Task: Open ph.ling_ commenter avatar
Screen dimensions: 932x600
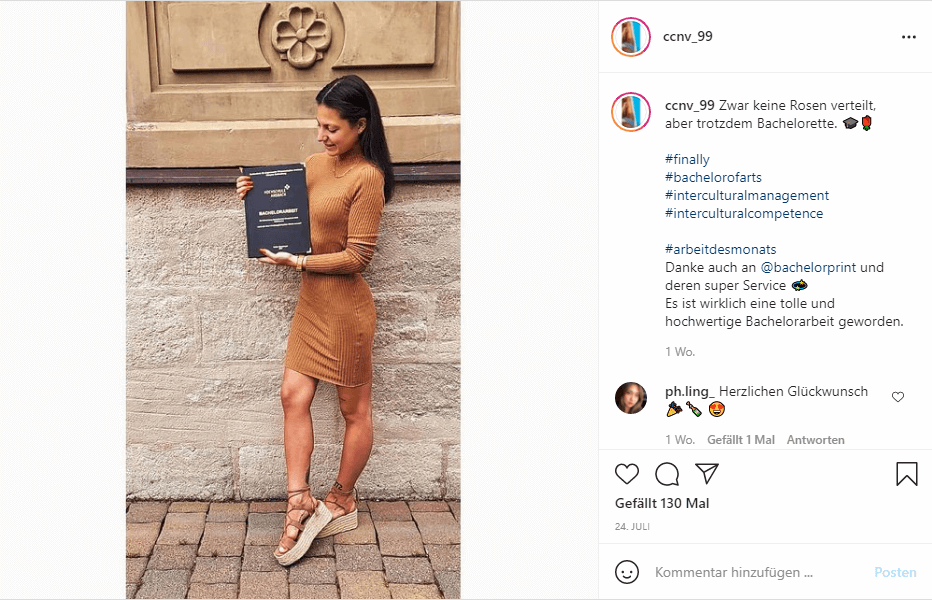Action: tap(631, 398)
